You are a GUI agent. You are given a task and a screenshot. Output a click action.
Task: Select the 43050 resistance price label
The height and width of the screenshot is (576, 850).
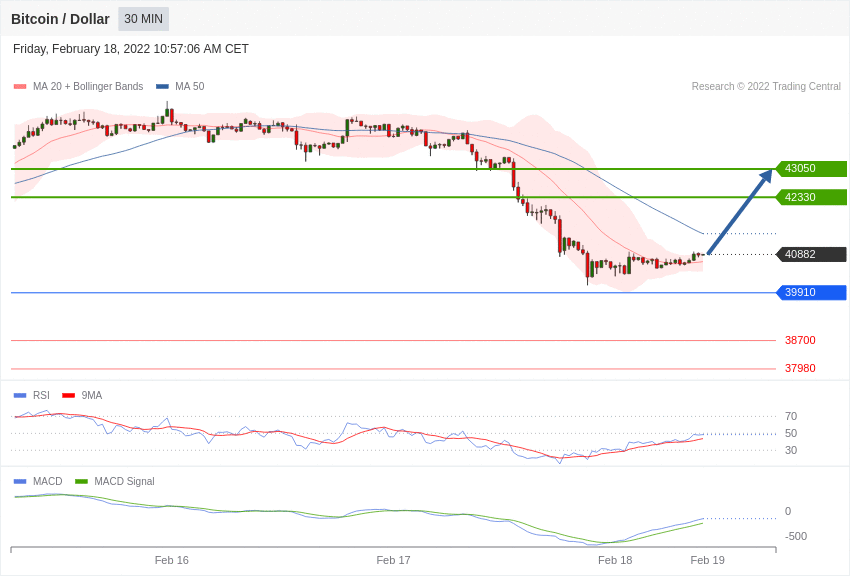click(812, 169)
